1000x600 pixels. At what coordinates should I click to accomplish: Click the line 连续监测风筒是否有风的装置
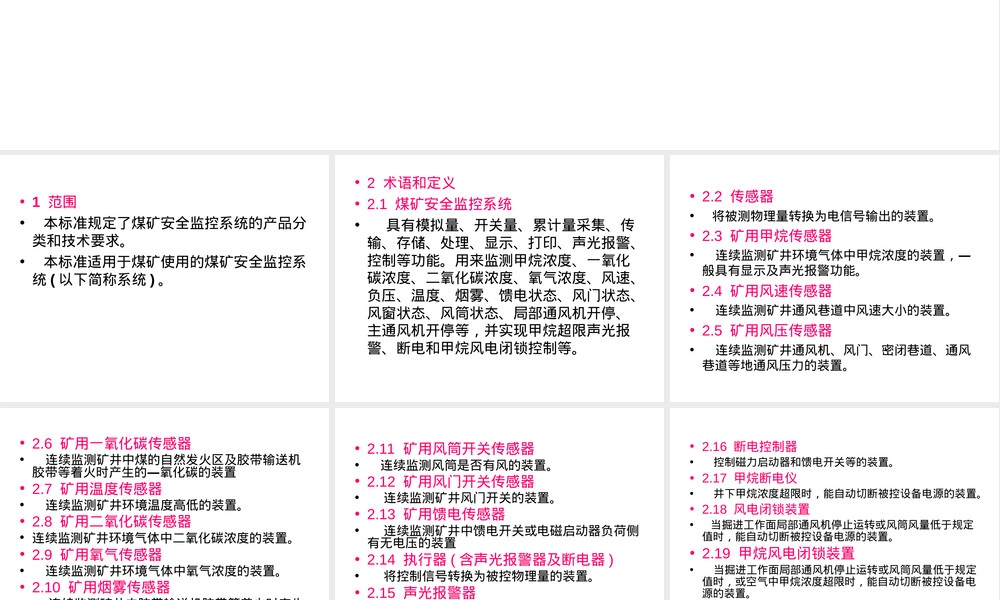(x=467, y=465)
